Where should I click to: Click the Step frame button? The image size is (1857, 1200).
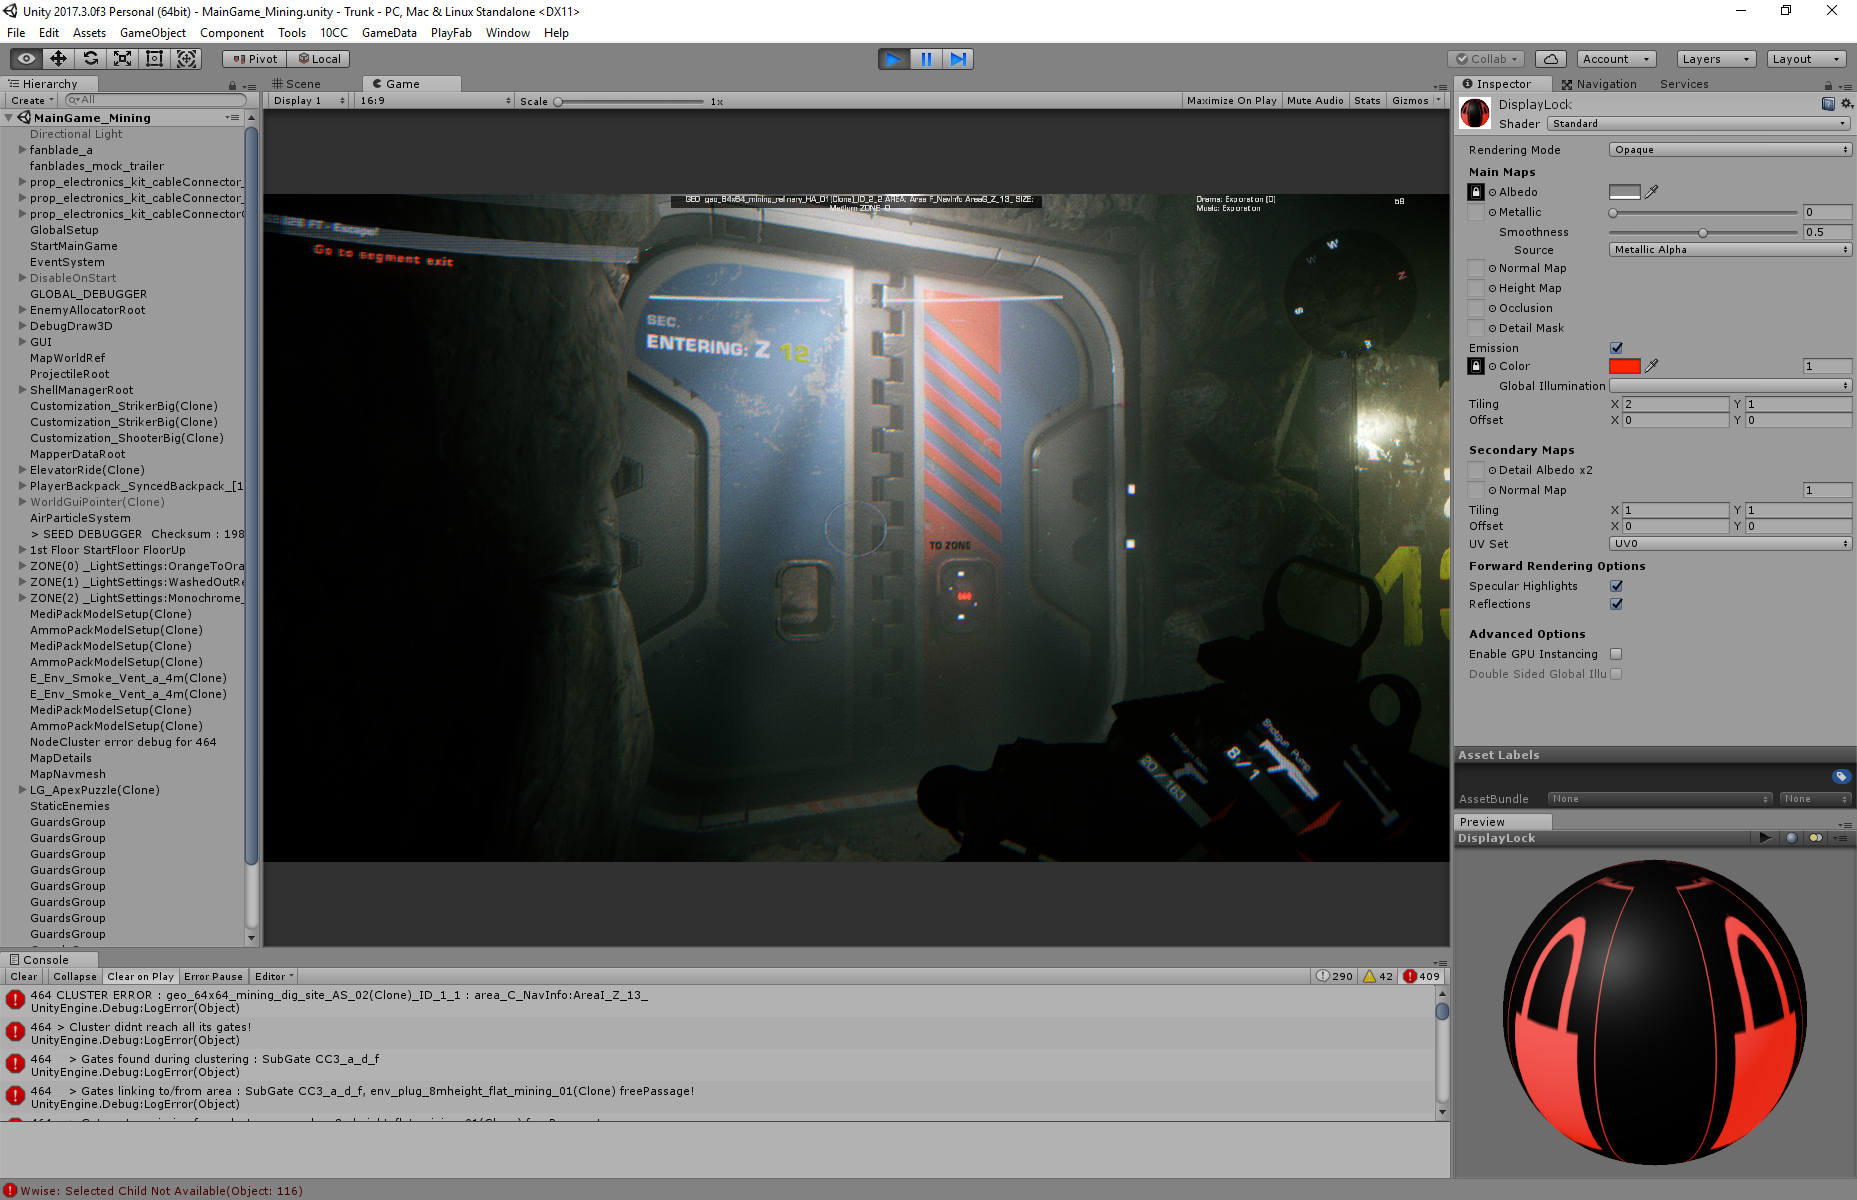[958, 59]
